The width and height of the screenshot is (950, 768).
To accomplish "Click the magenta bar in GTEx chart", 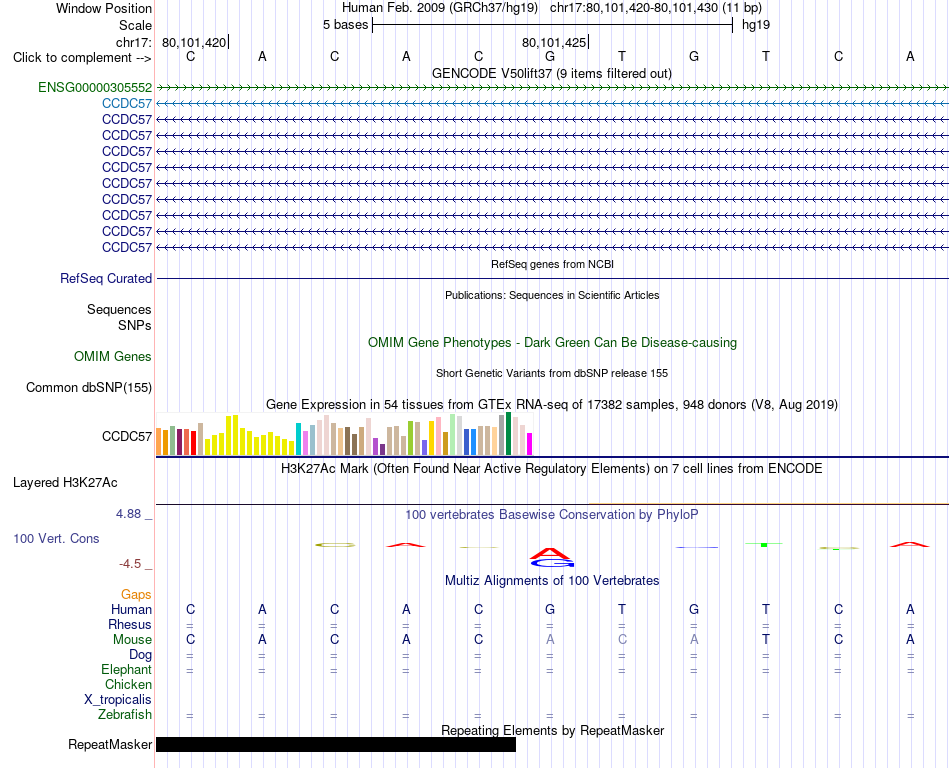I will pos(529,444).
